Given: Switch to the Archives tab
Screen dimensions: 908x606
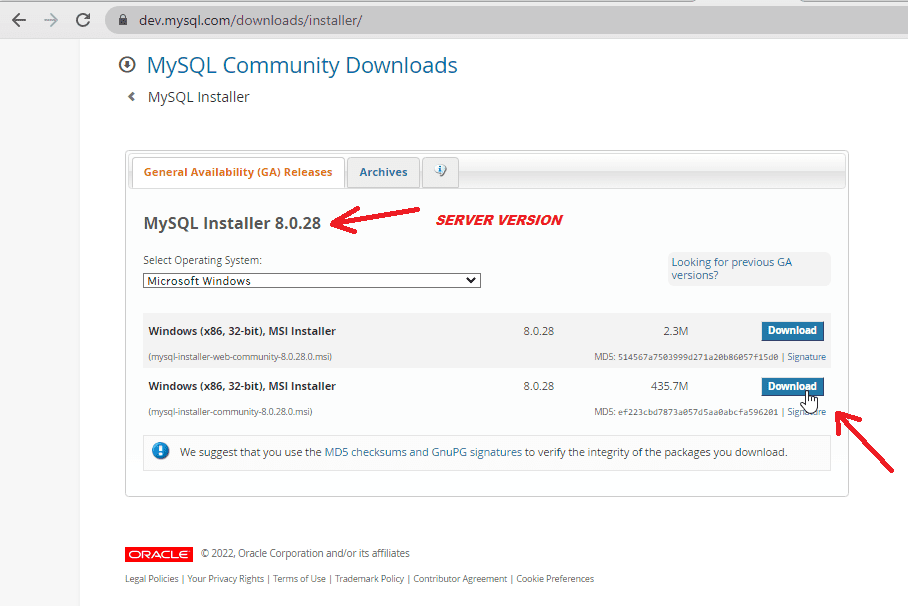Looking at the screenshot, I should [383, 172].
